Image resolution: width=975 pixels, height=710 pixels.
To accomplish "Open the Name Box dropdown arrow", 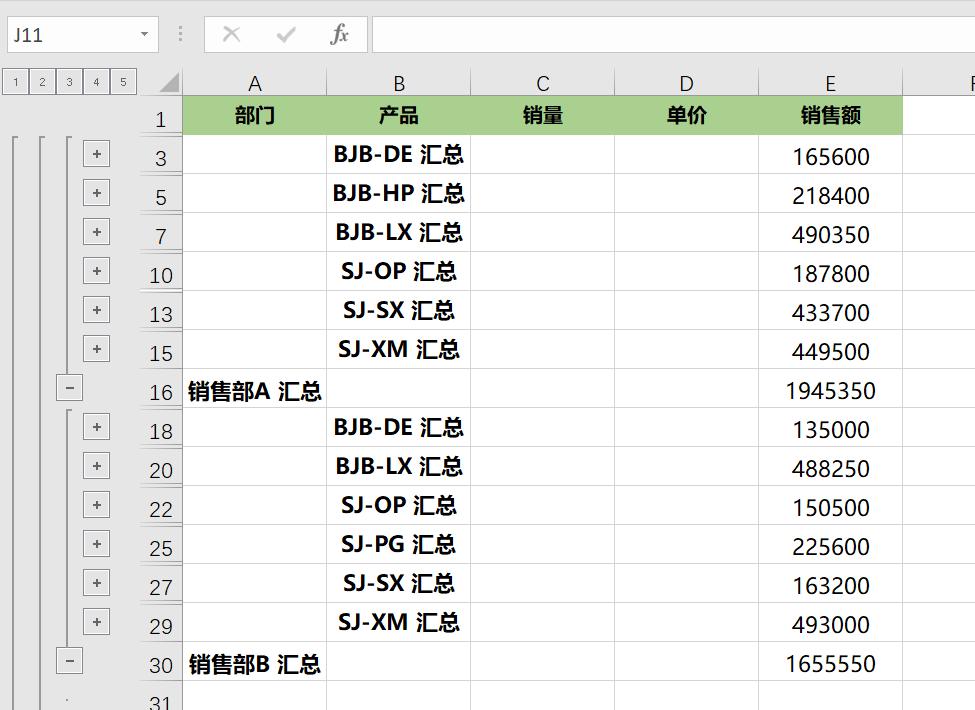I will [x=144, y=34].
